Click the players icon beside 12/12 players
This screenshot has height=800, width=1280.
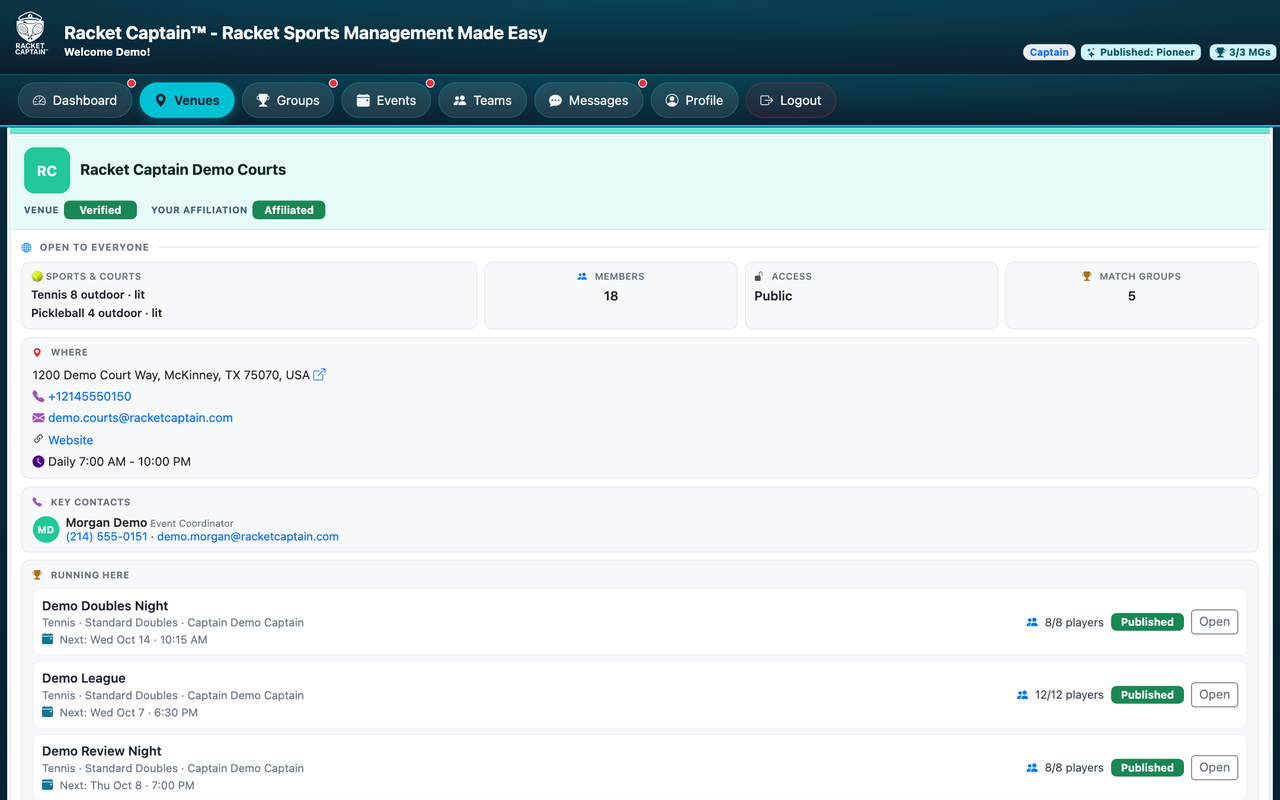(1022, 695)
